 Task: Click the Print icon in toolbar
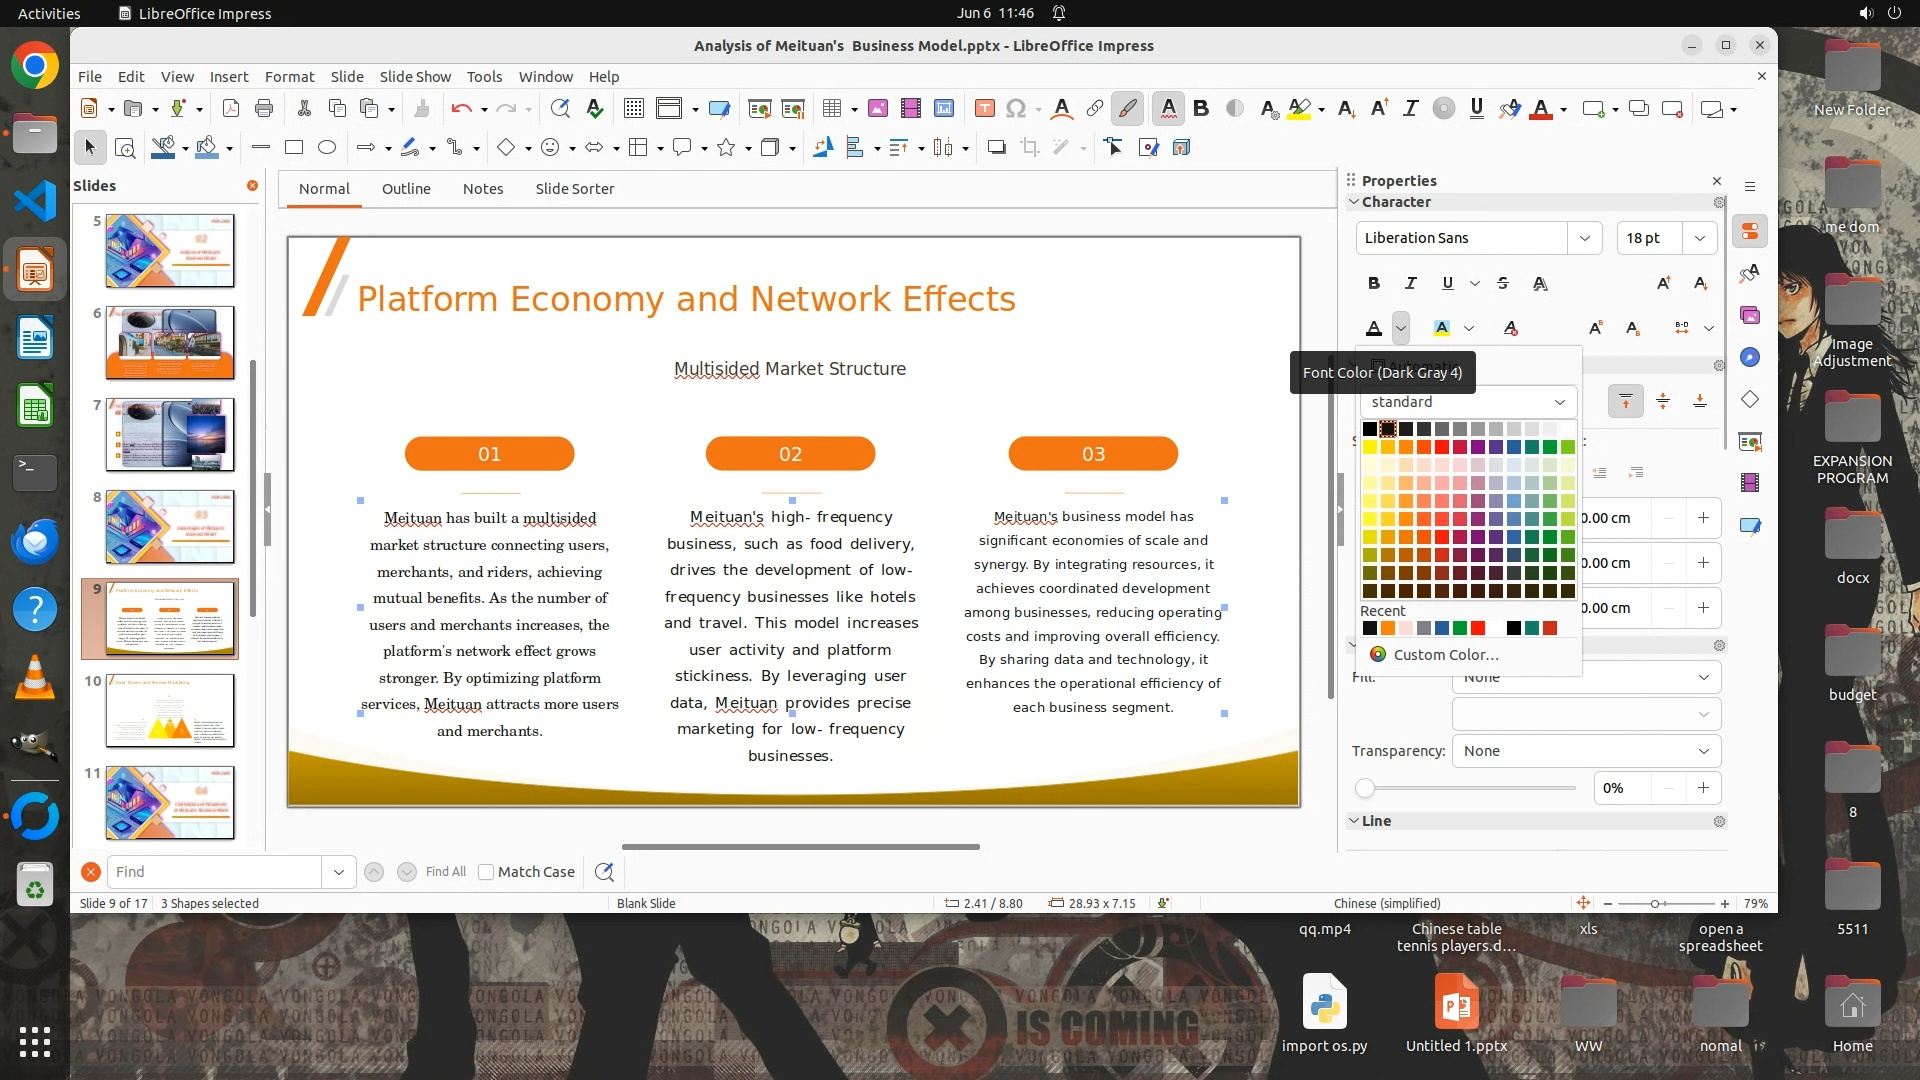point(264,109)
